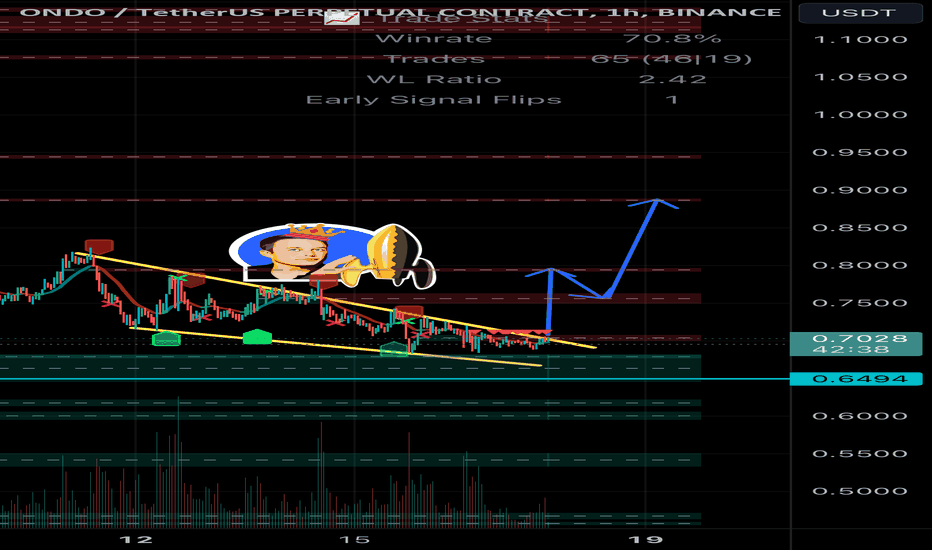932x550 pixels.
Task: Click the 65 (46|19) trades value
Action: pos(672,59)
